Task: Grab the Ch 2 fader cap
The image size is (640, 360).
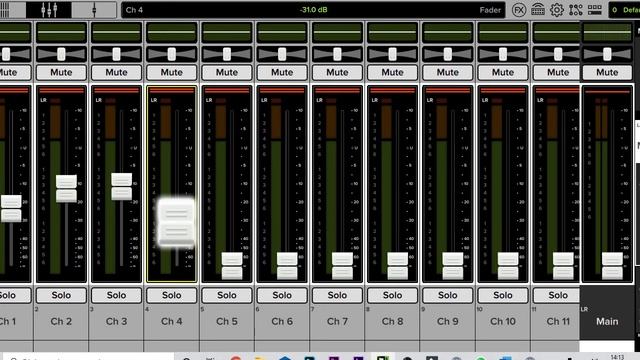Action: click(66, 189)
